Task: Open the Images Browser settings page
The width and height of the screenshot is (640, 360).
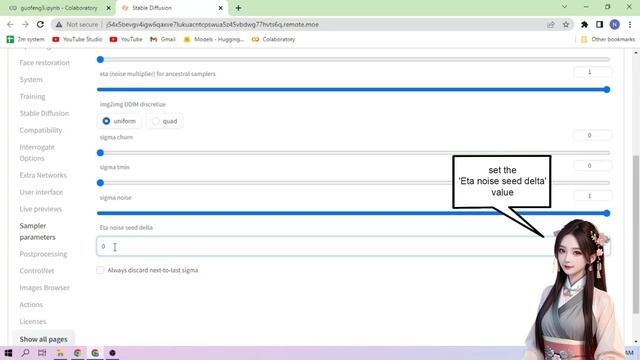Action: coord(44,288)
